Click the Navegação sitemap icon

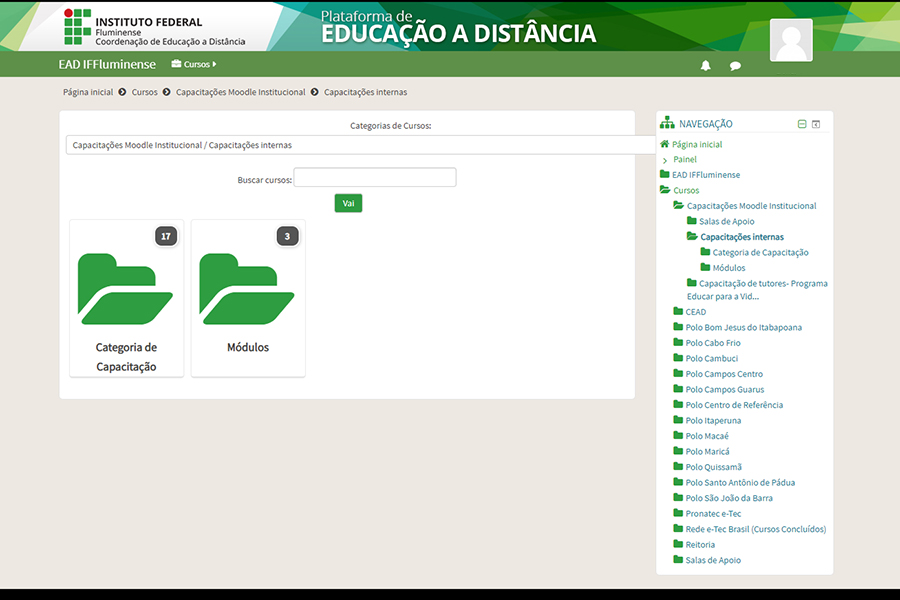[667, 122]
